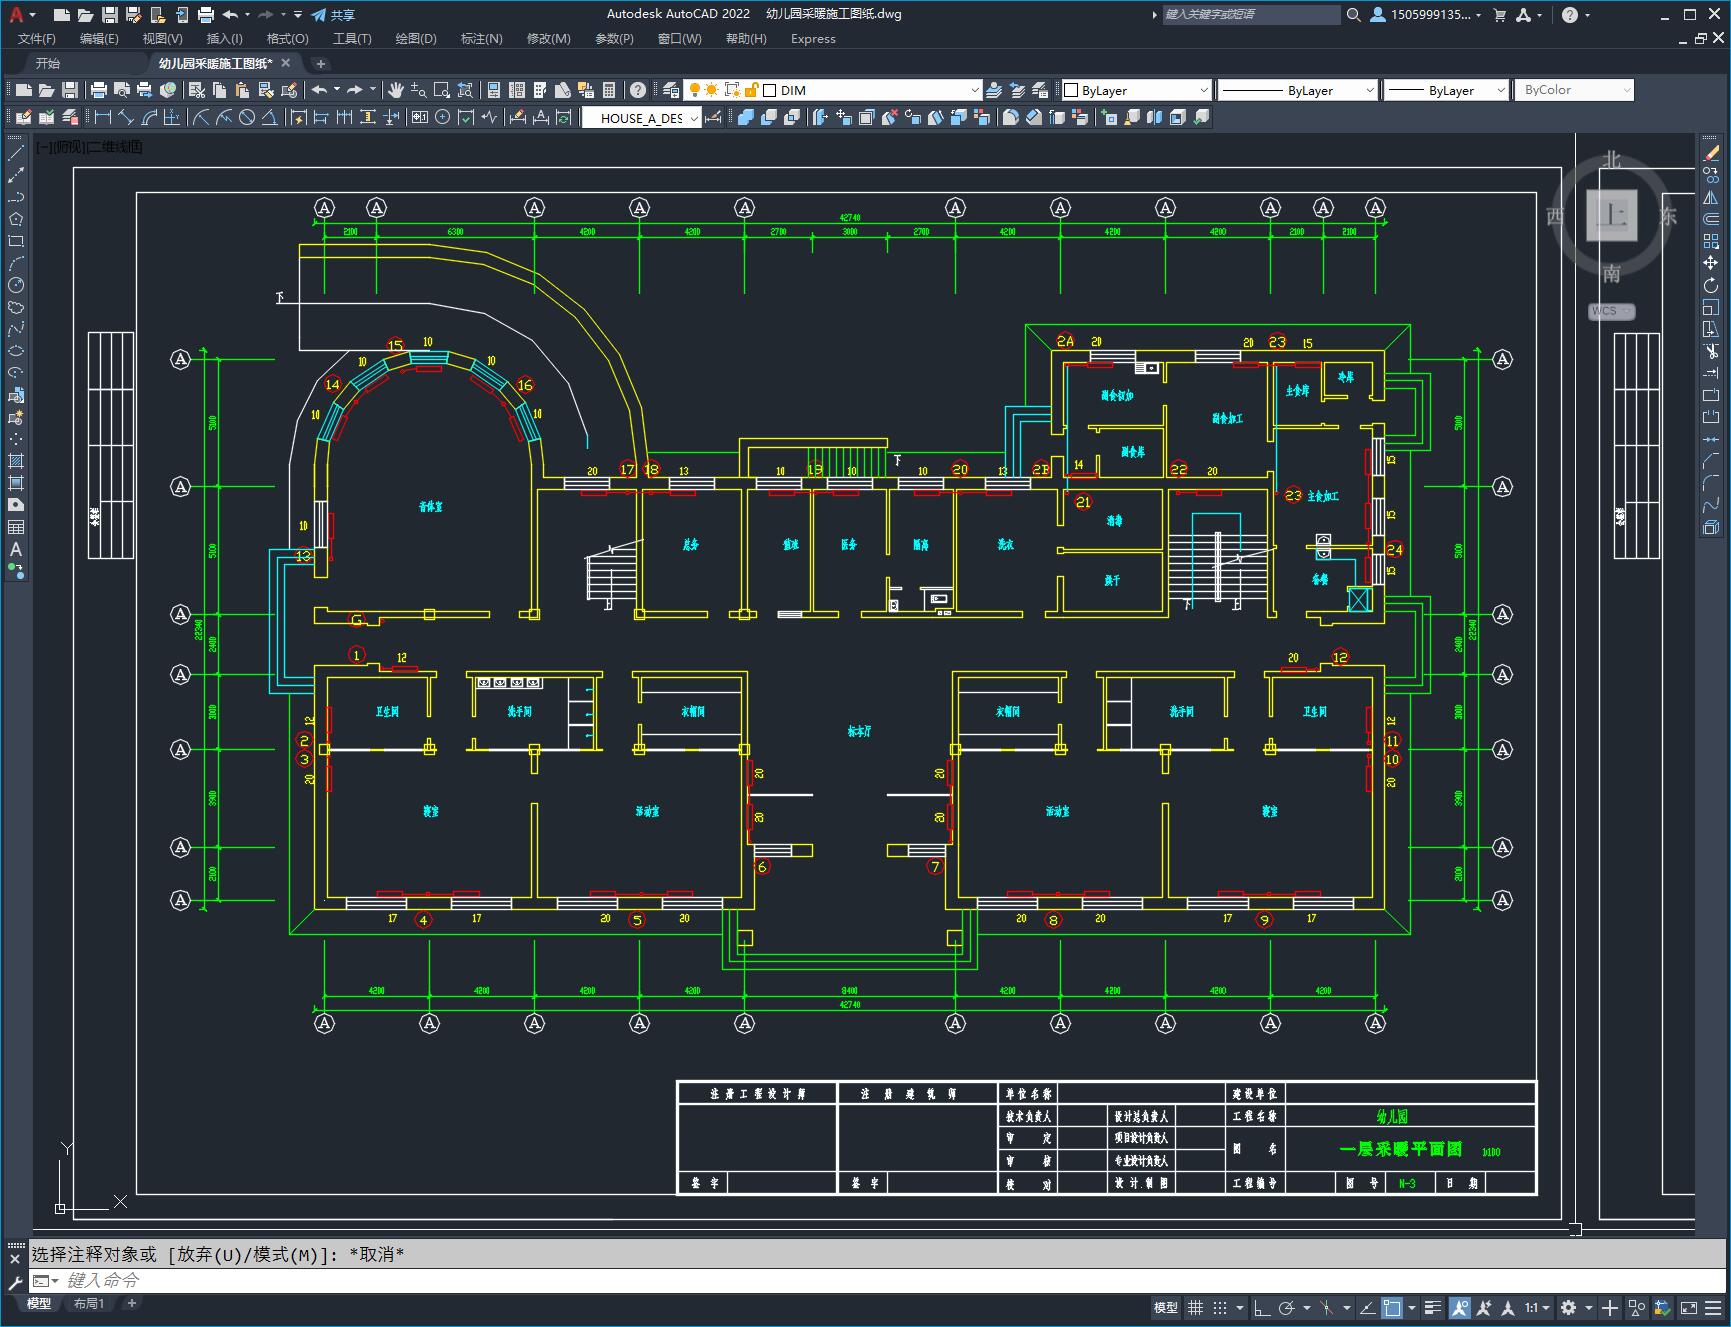Toggle ortho mode in status bar
Screen dimensions: 1731x1327
(1262, 1307)
